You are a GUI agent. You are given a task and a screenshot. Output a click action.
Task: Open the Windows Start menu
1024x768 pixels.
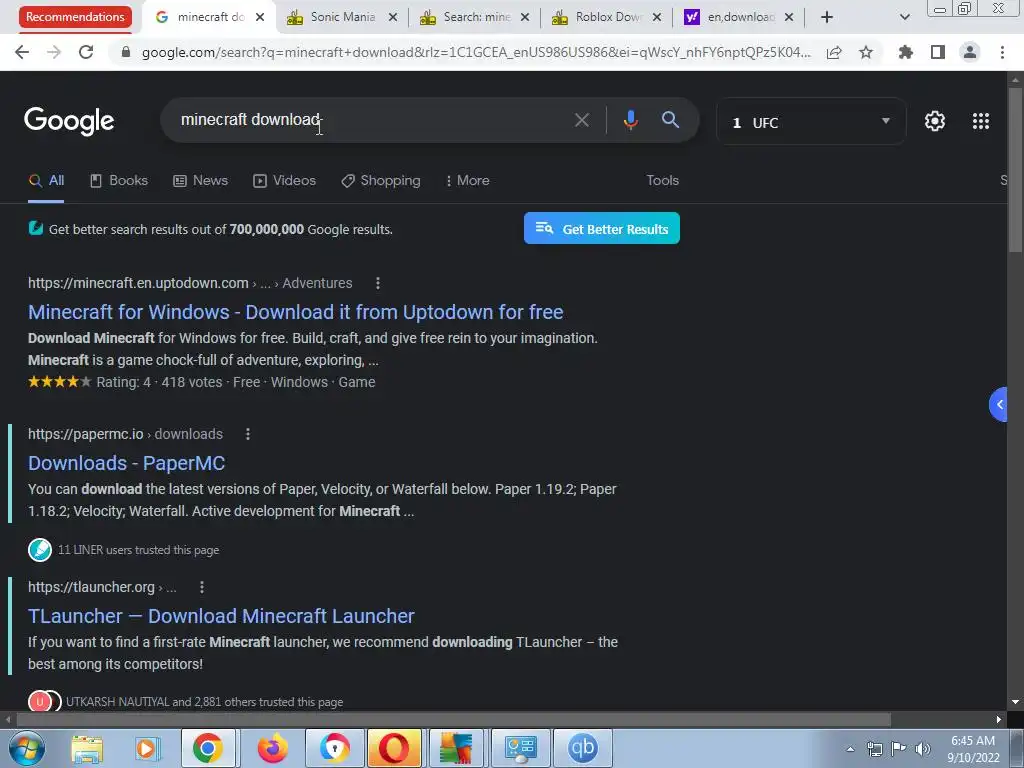tap(26, 748)
